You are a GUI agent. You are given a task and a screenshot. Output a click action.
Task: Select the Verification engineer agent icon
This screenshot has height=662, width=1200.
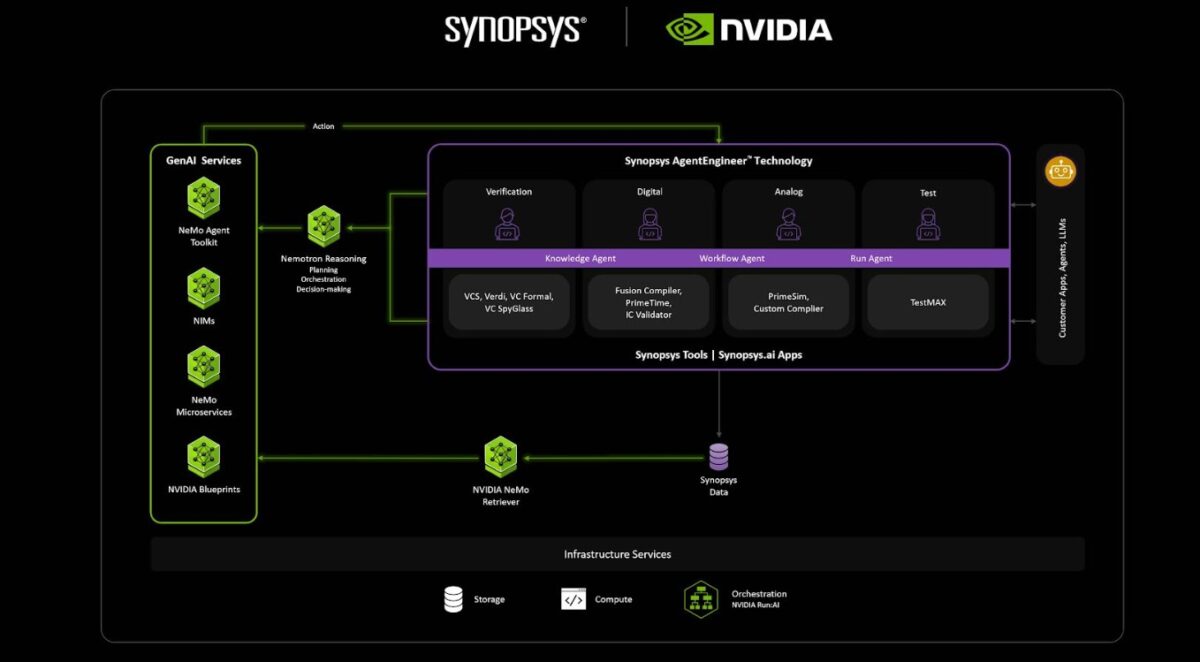coord(508,225)
